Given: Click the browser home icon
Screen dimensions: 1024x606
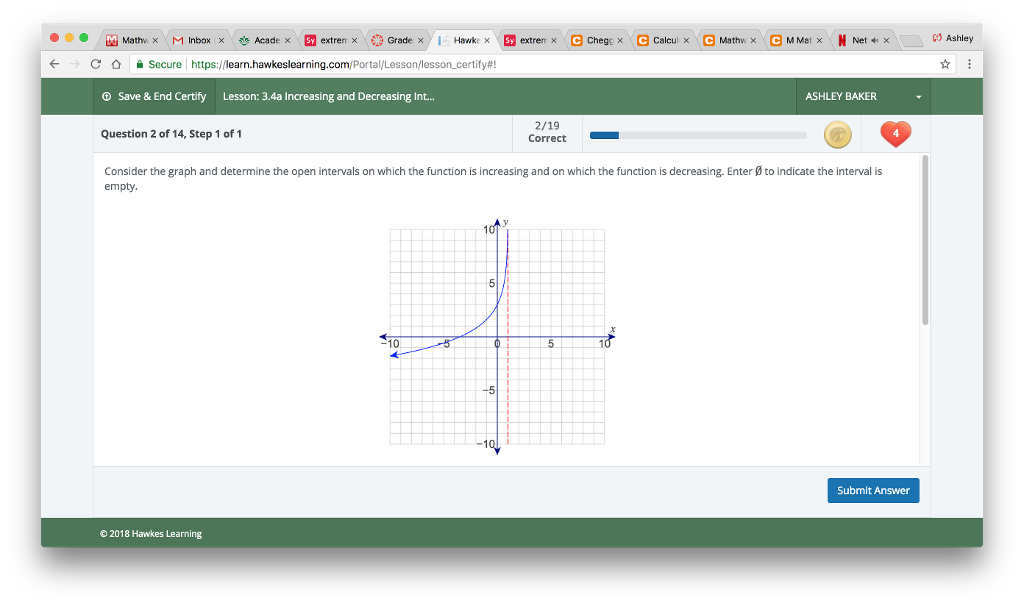Looking at the screenshot, I should click(118, 62).
